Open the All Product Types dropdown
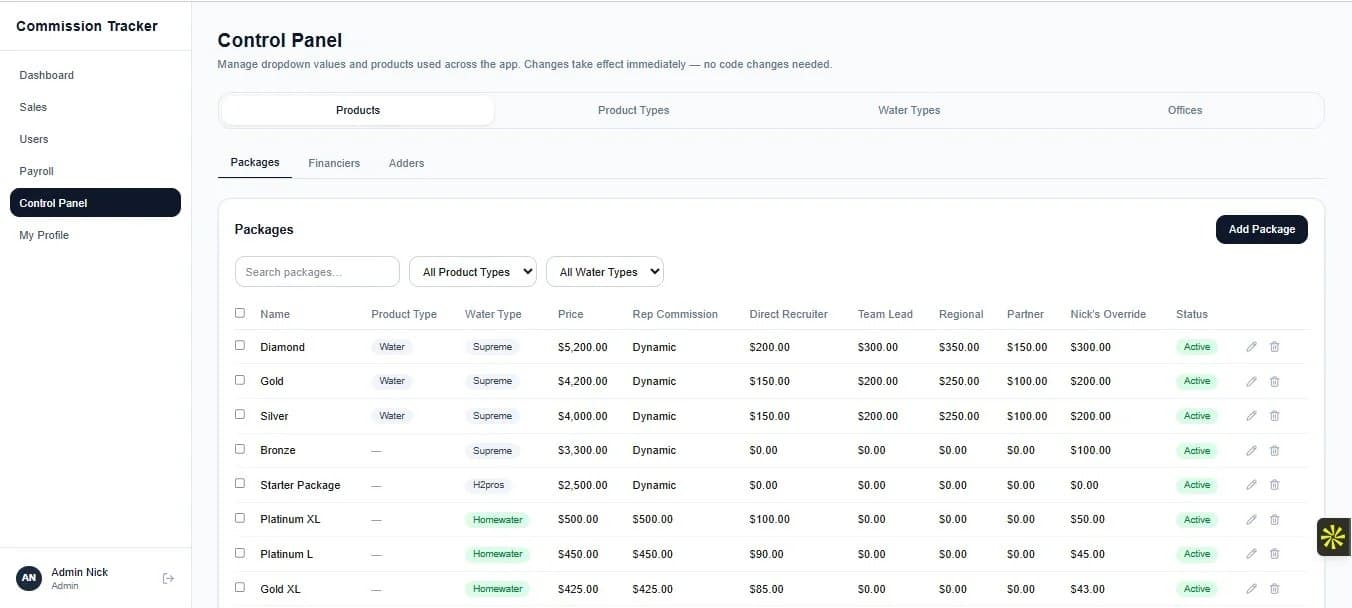This screenshot has width=1352, height=608. point(473,272)
